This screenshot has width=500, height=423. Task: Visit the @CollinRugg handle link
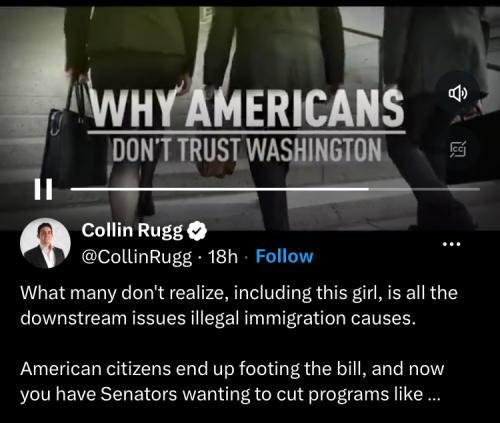[137, 257]
